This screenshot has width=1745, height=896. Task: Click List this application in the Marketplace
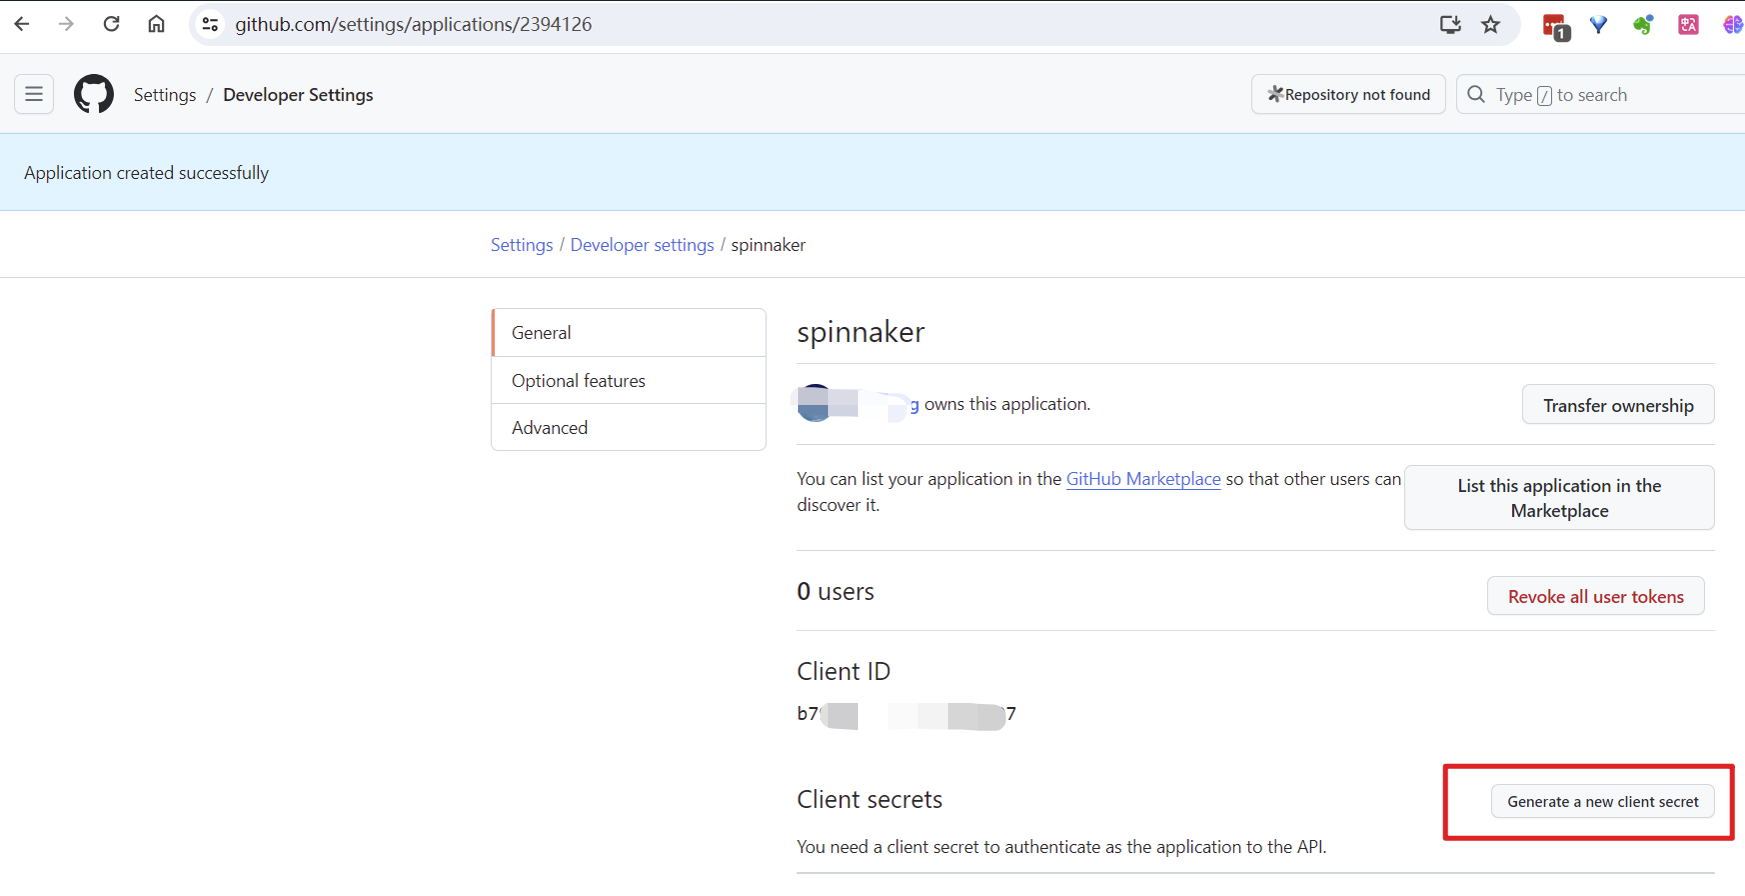(x=1559, y=497)
